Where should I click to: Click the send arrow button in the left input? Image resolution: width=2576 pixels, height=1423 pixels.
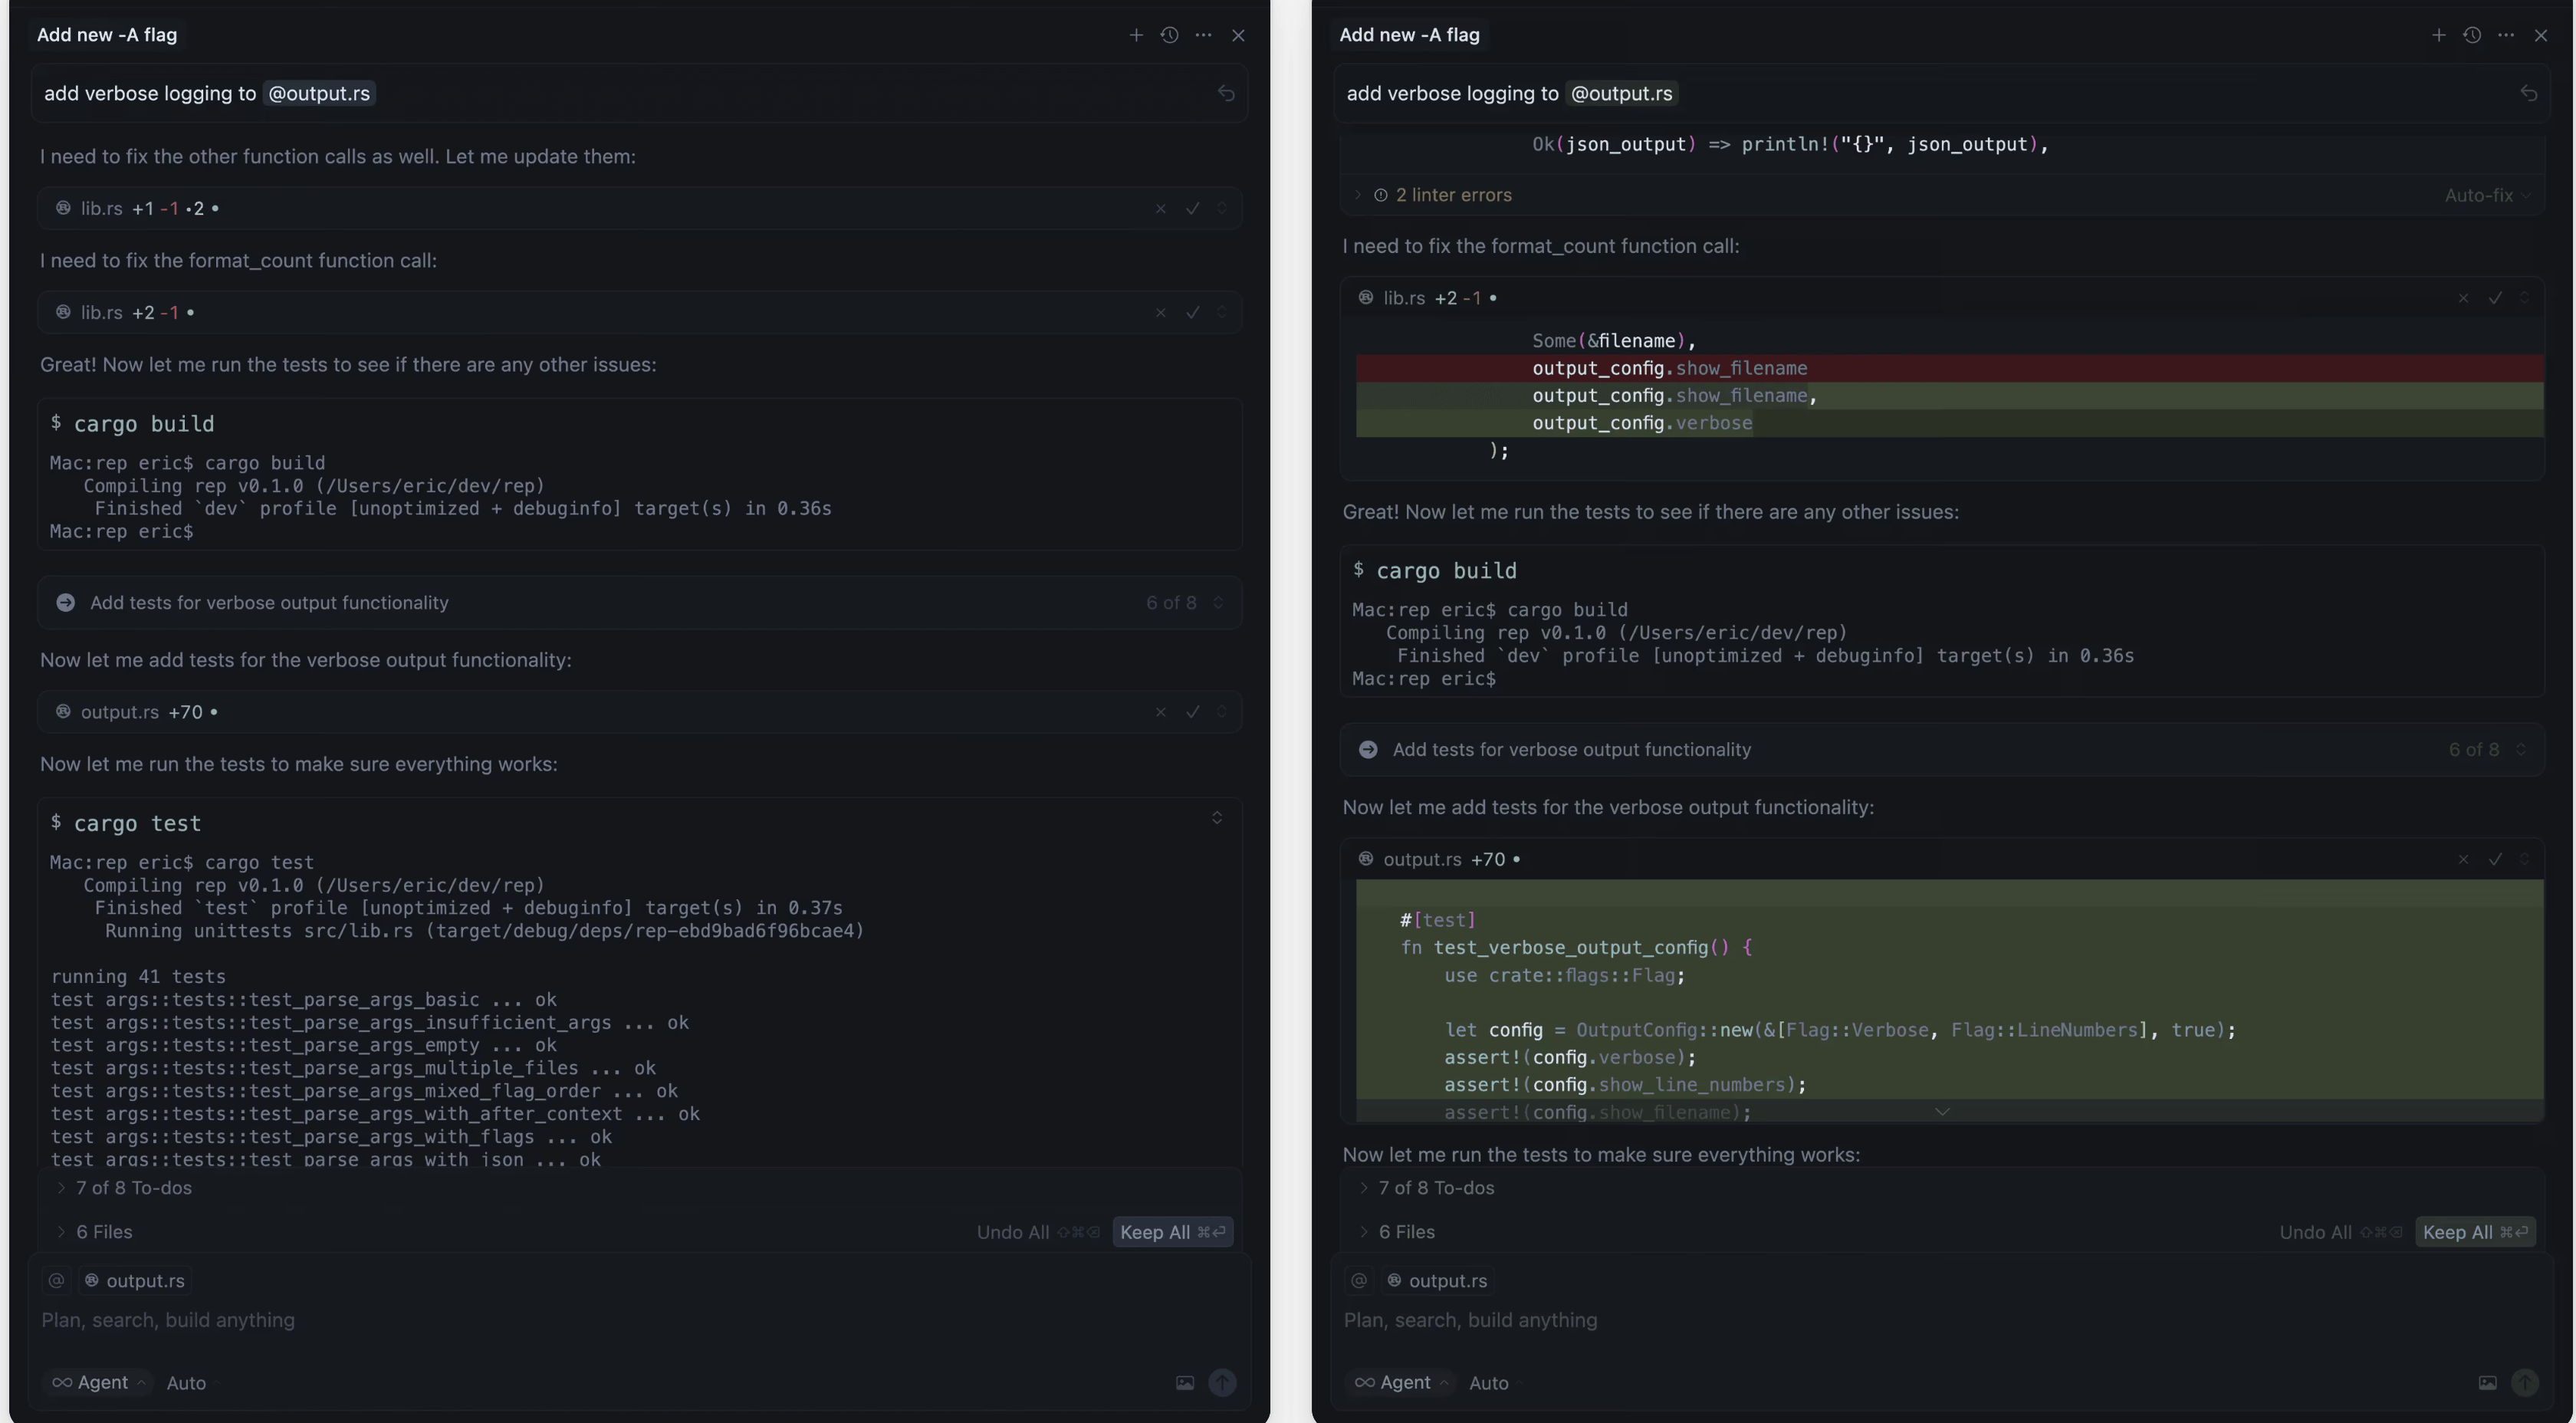(1222, 1383)
